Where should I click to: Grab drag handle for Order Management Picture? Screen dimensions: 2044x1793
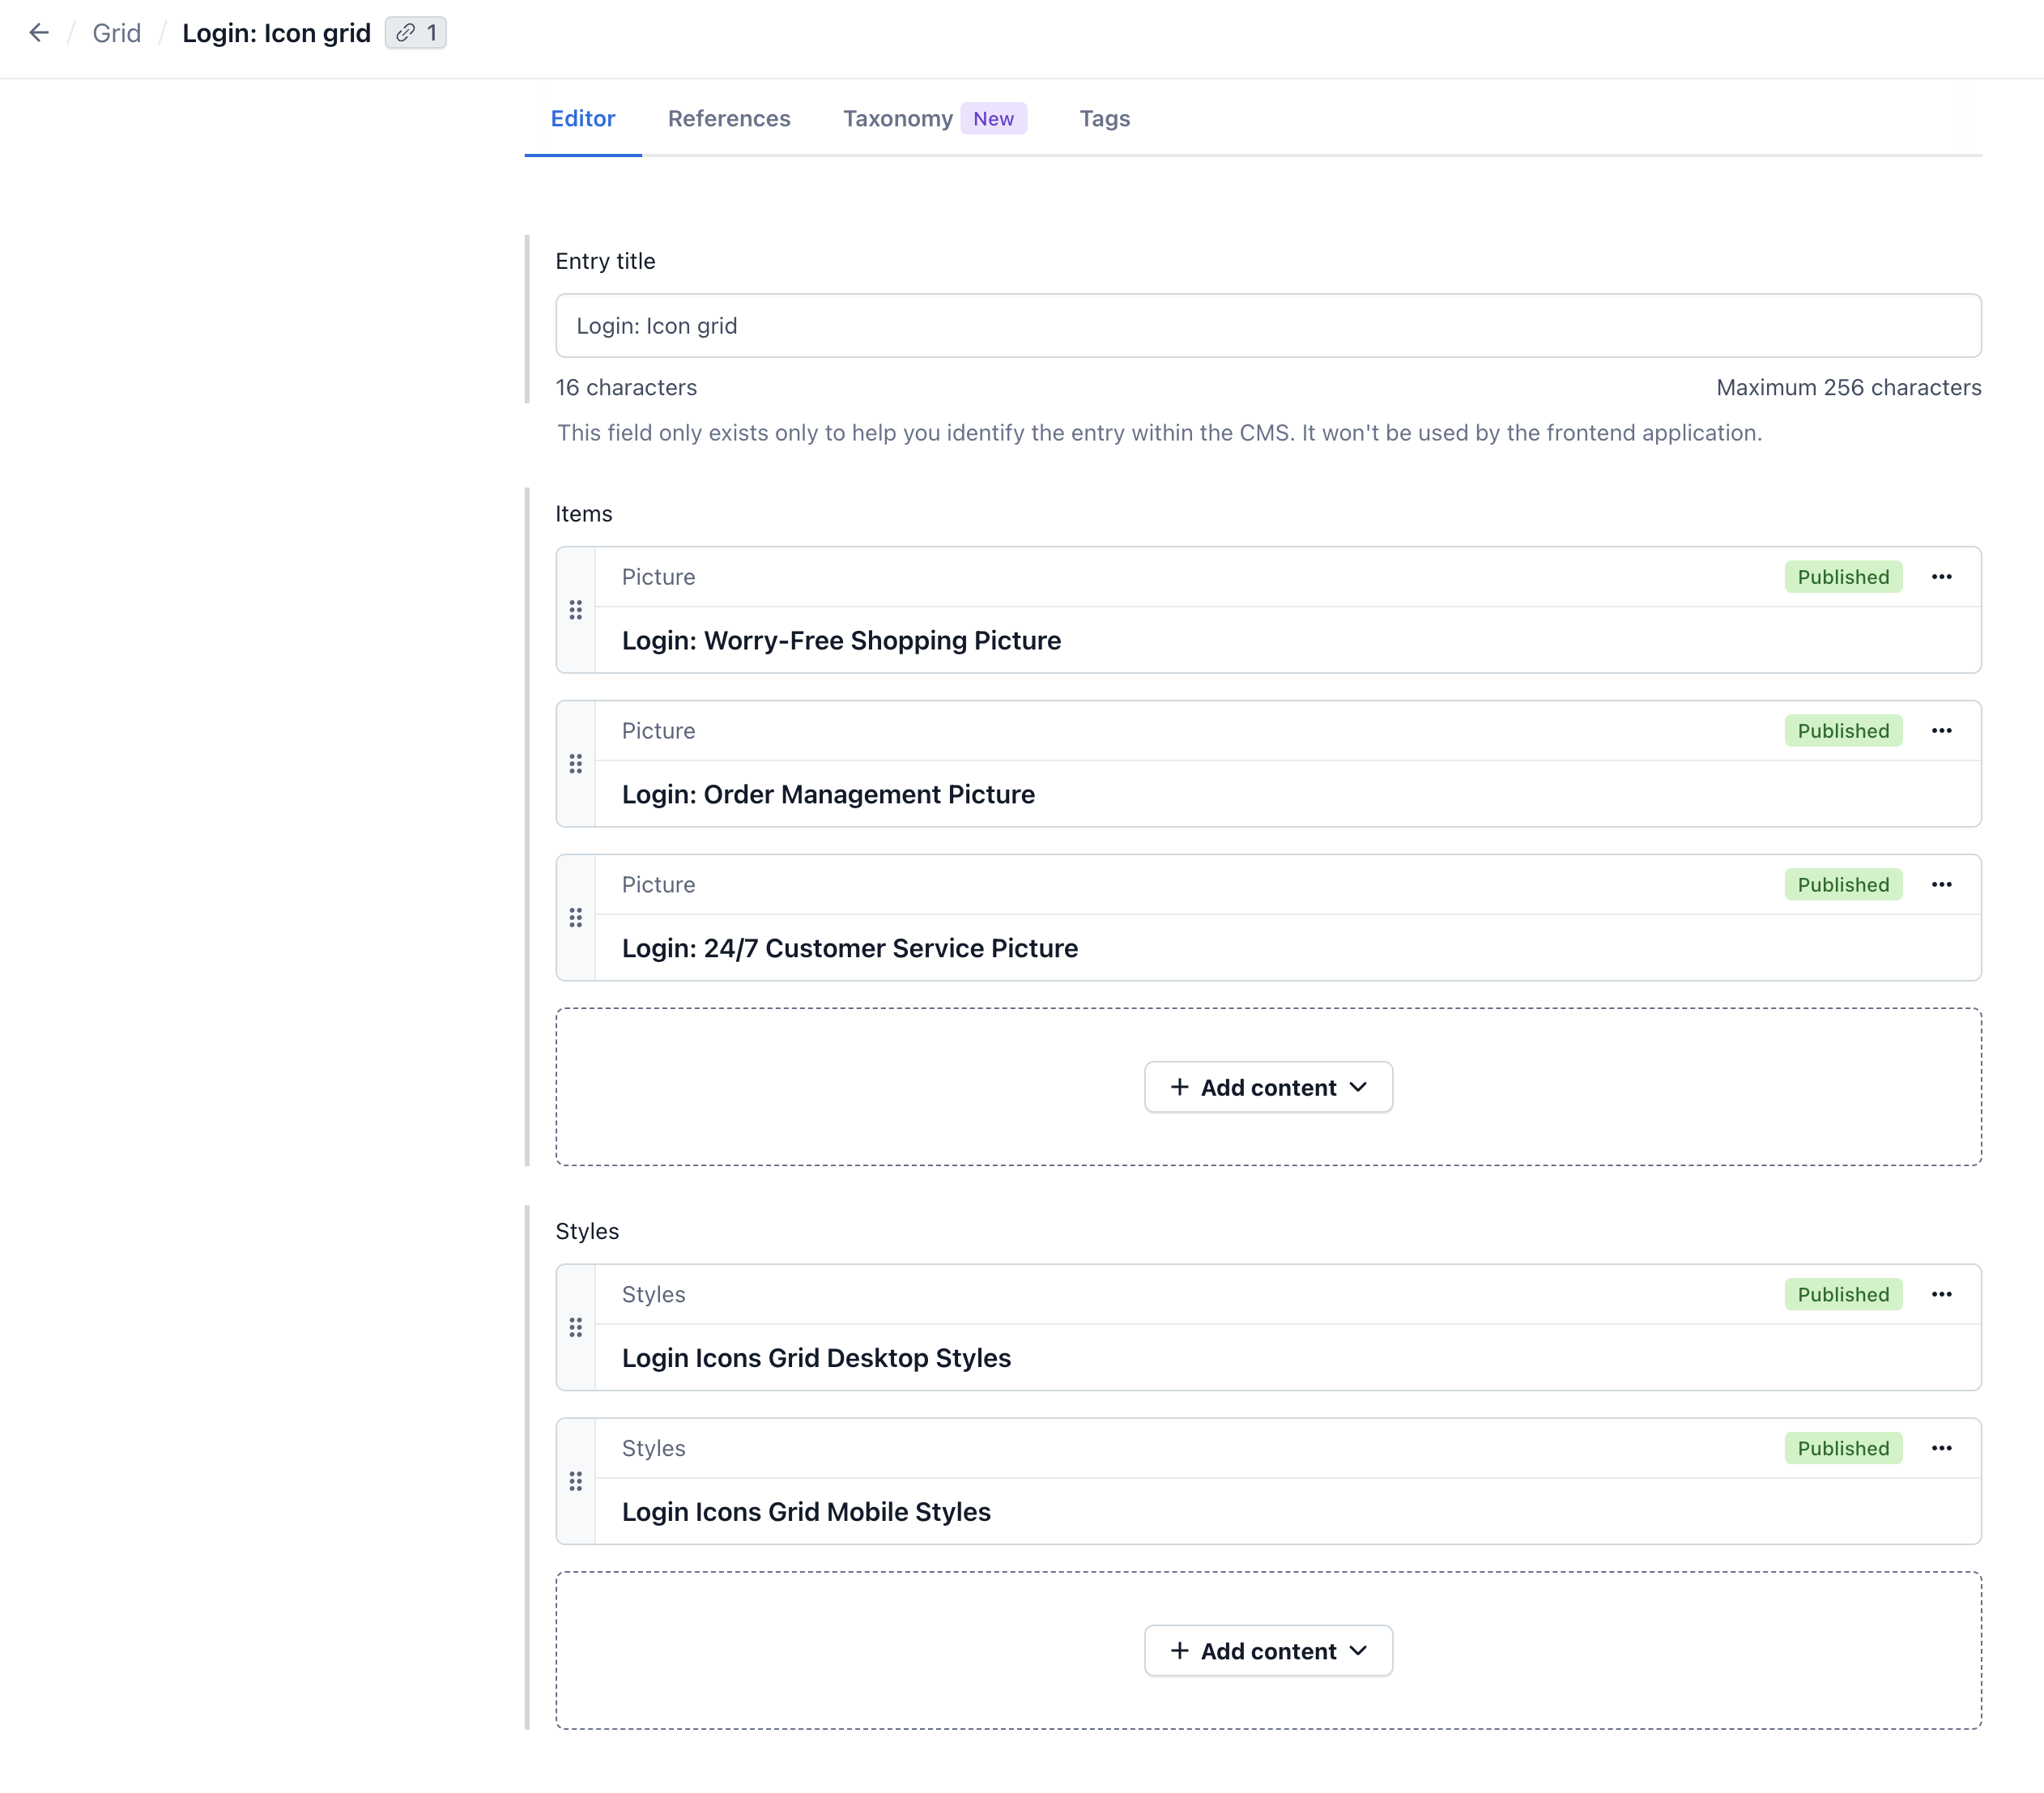click(576, 764)
